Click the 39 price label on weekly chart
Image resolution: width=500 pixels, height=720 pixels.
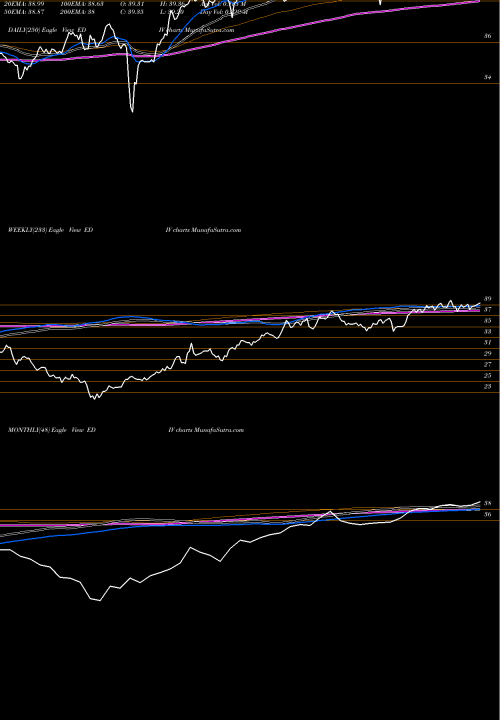point(488,298)
